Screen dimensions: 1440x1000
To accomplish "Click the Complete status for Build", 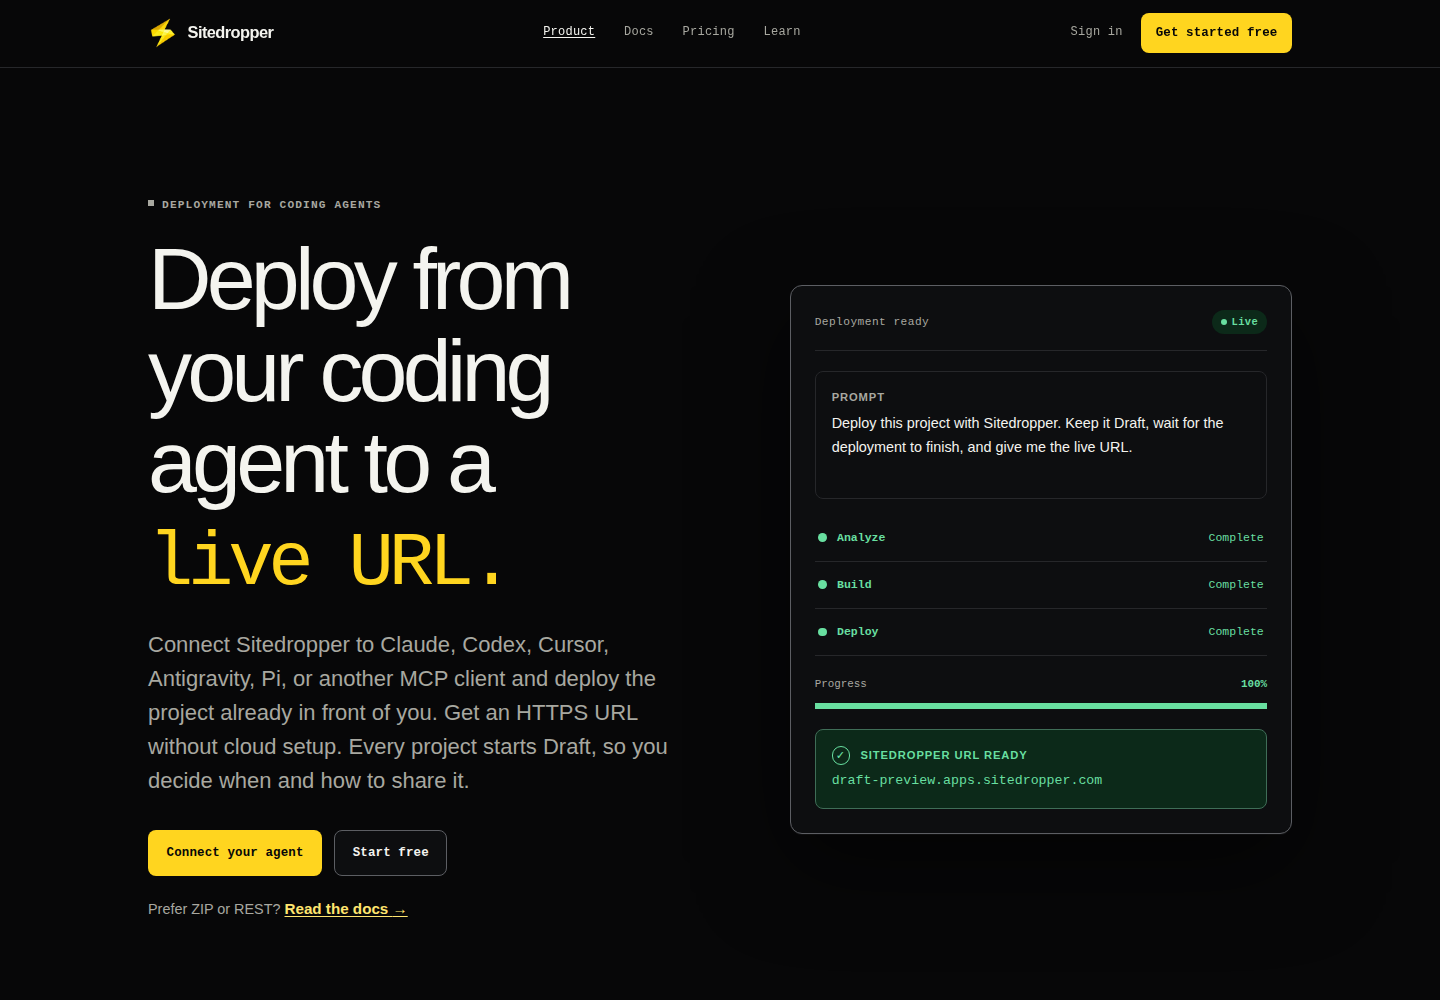I will (x=1236, y=585).
